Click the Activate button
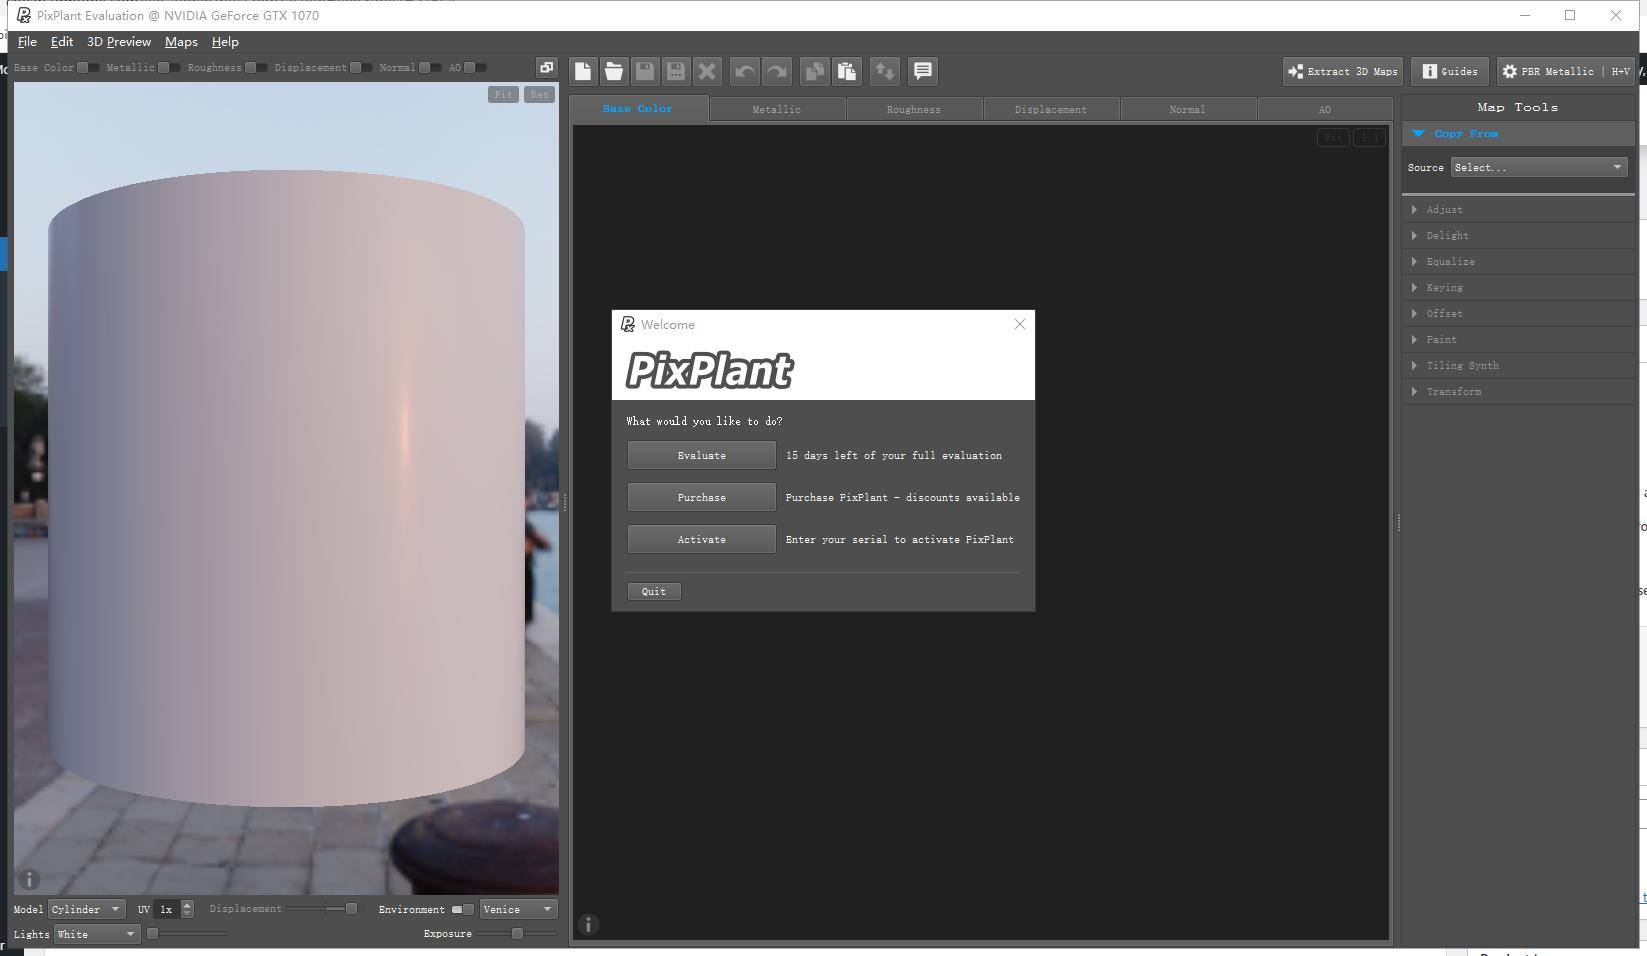 pos(702,539)
